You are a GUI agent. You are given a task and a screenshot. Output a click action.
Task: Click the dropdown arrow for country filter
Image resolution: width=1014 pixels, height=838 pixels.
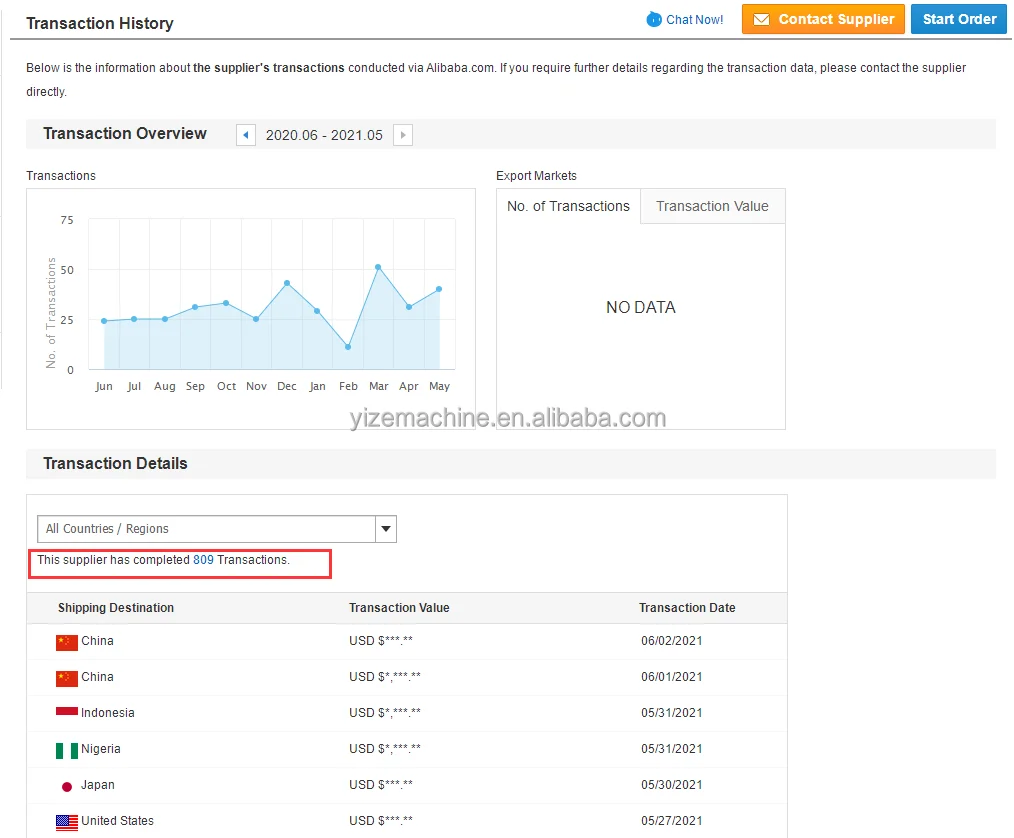click(x=386, y=529)
